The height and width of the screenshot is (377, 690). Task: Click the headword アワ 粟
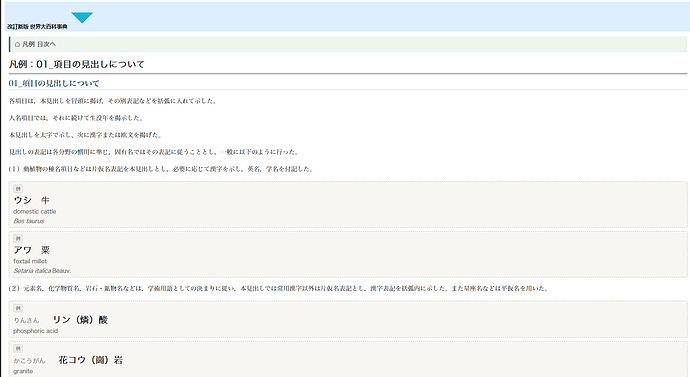coord(32,250)
